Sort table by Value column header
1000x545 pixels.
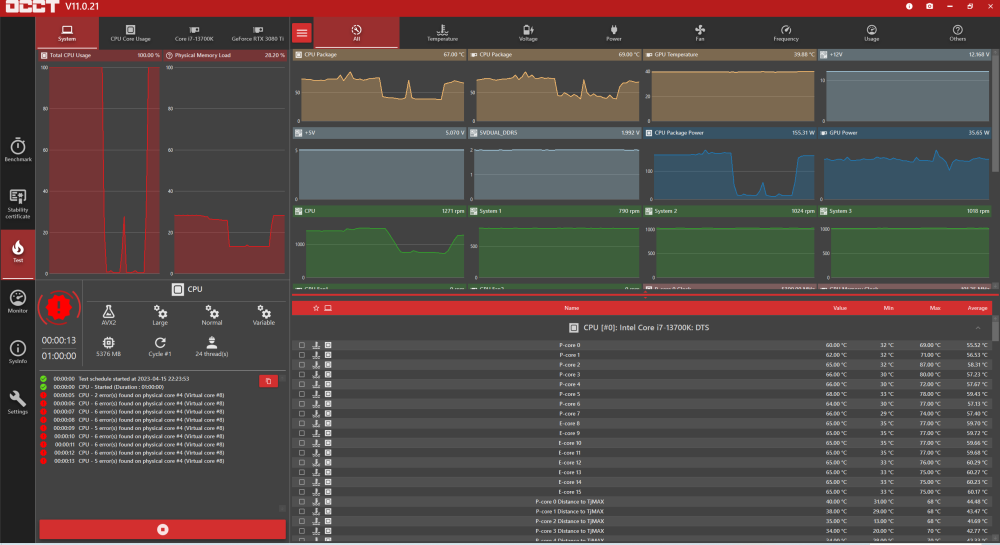(839, 308)
